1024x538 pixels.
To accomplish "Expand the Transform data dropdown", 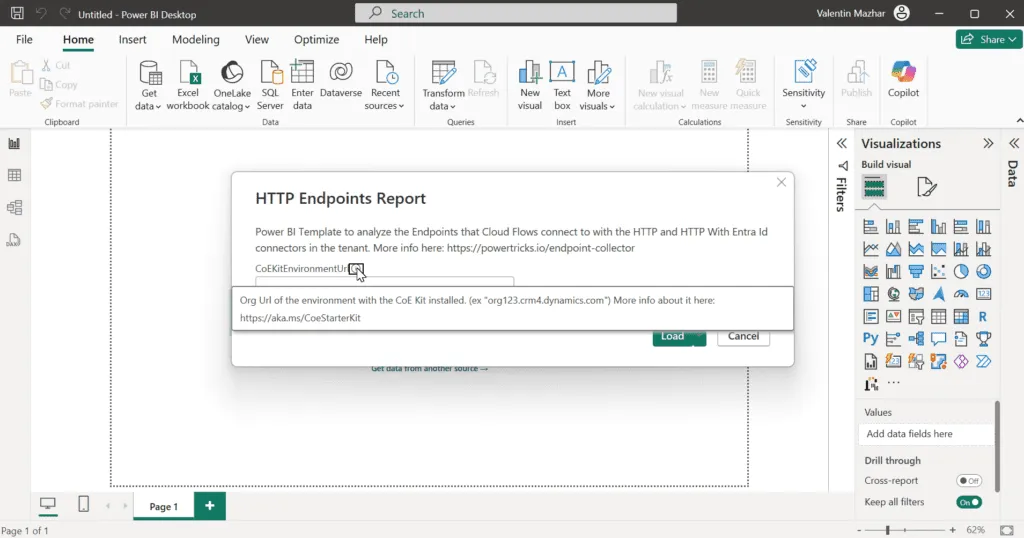I will point(443,86).
